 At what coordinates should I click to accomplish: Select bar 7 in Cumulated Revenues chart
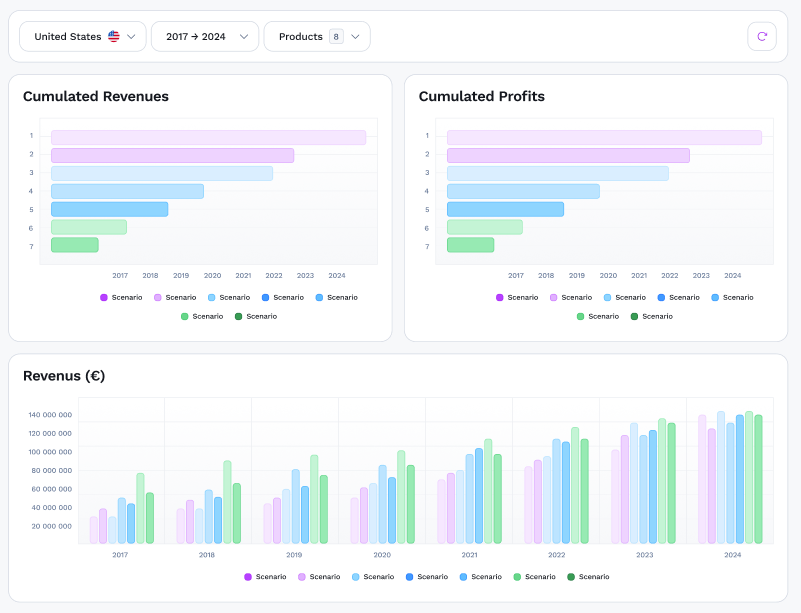[75, 245]
